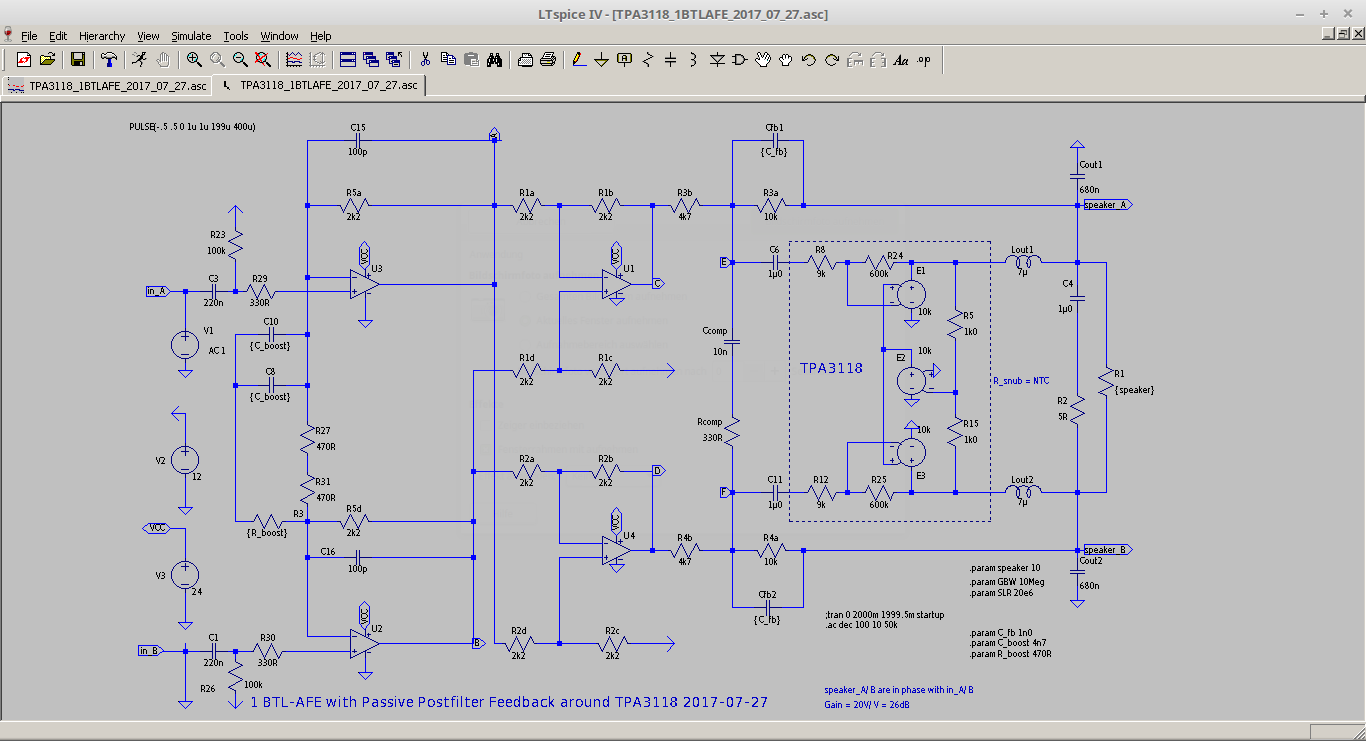Pick the Inductor placement tool
Image resolution: width=1366 pixels, height=741 pixels.
coord(692,60)
